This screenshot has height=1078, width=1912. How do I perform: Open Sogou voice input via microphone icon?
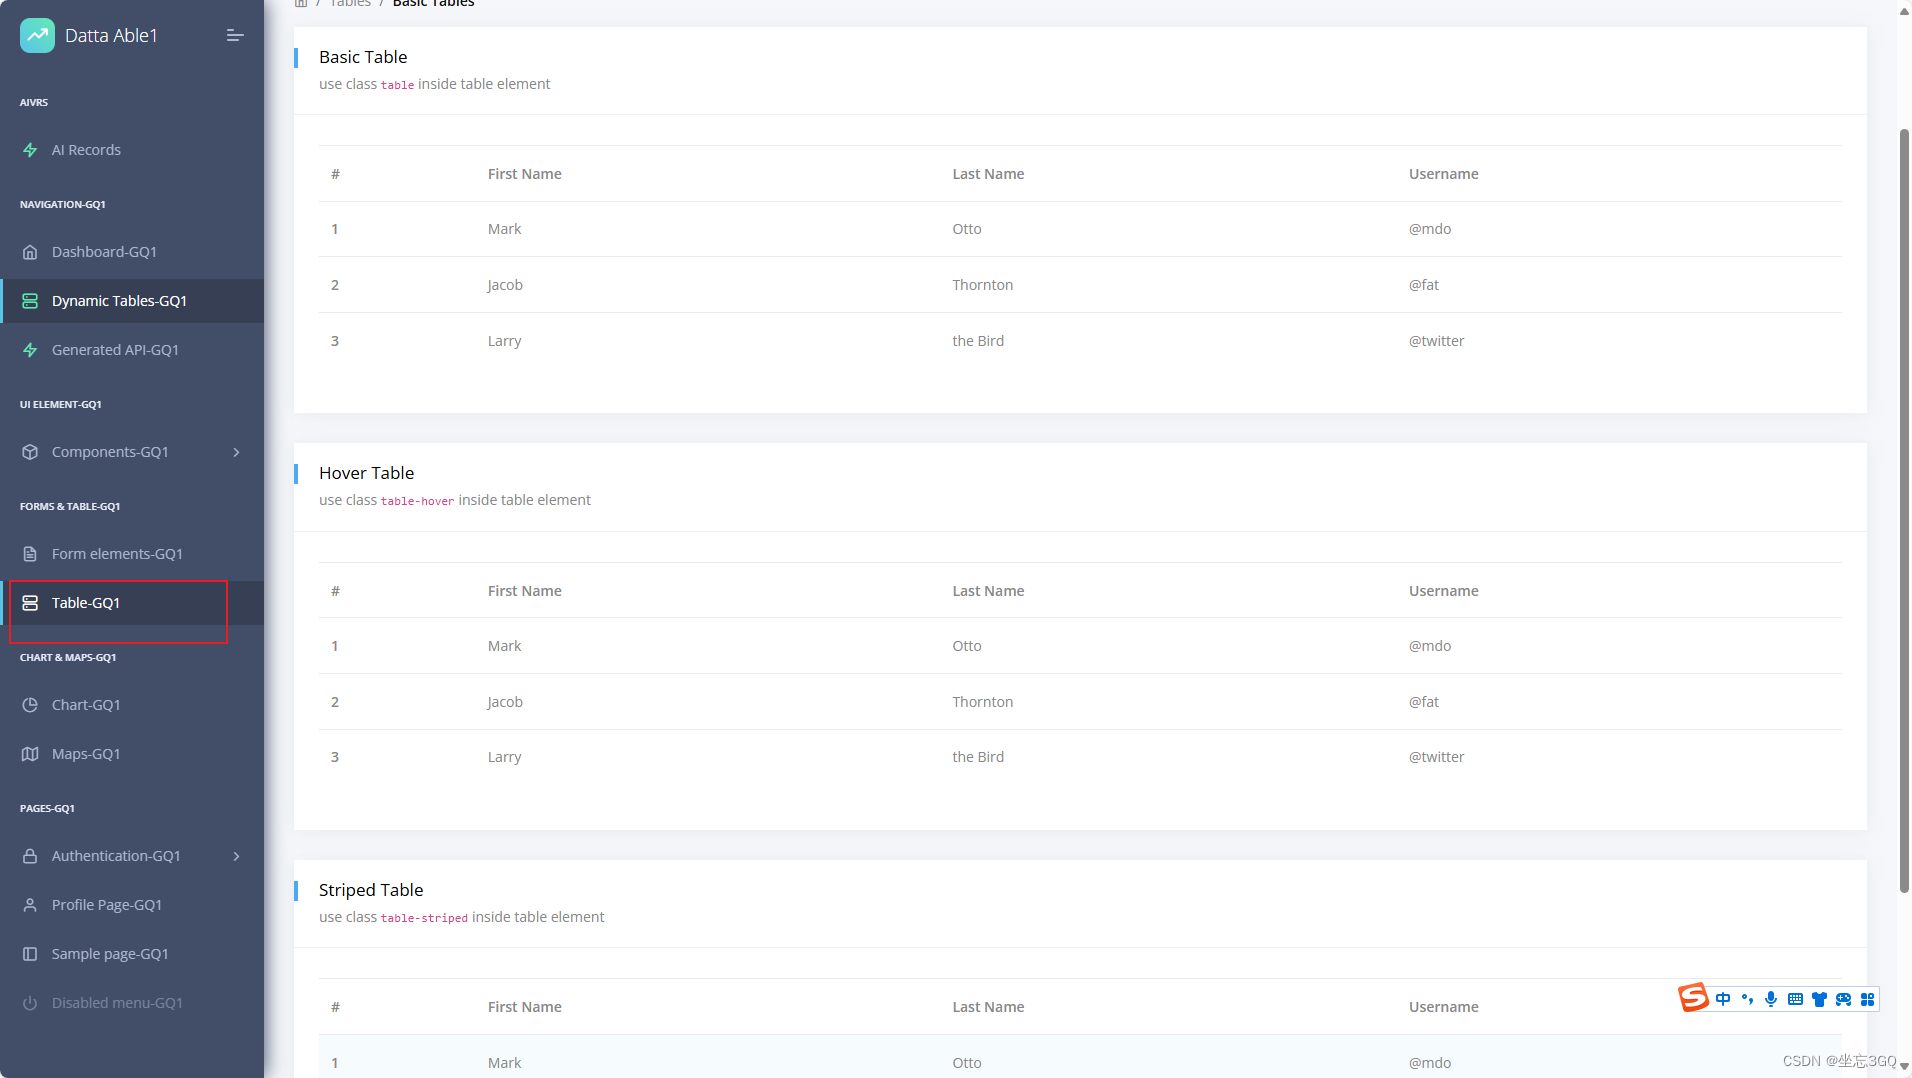(x=1771, y=998)
